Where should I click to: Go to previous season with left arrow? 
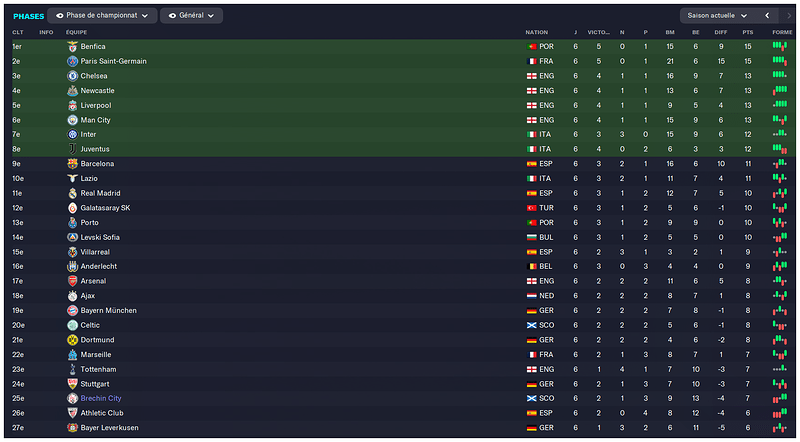click(767, 16)
